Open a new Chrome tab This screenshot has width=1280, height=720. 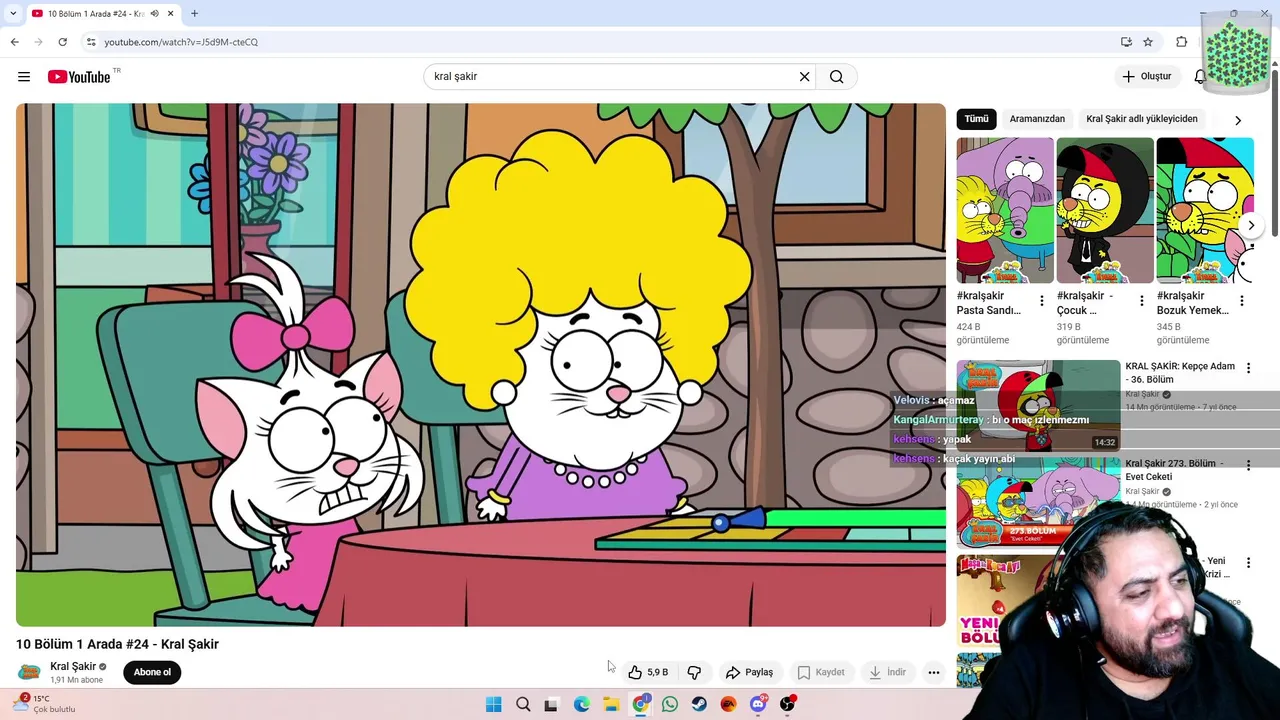pos(194,13)
